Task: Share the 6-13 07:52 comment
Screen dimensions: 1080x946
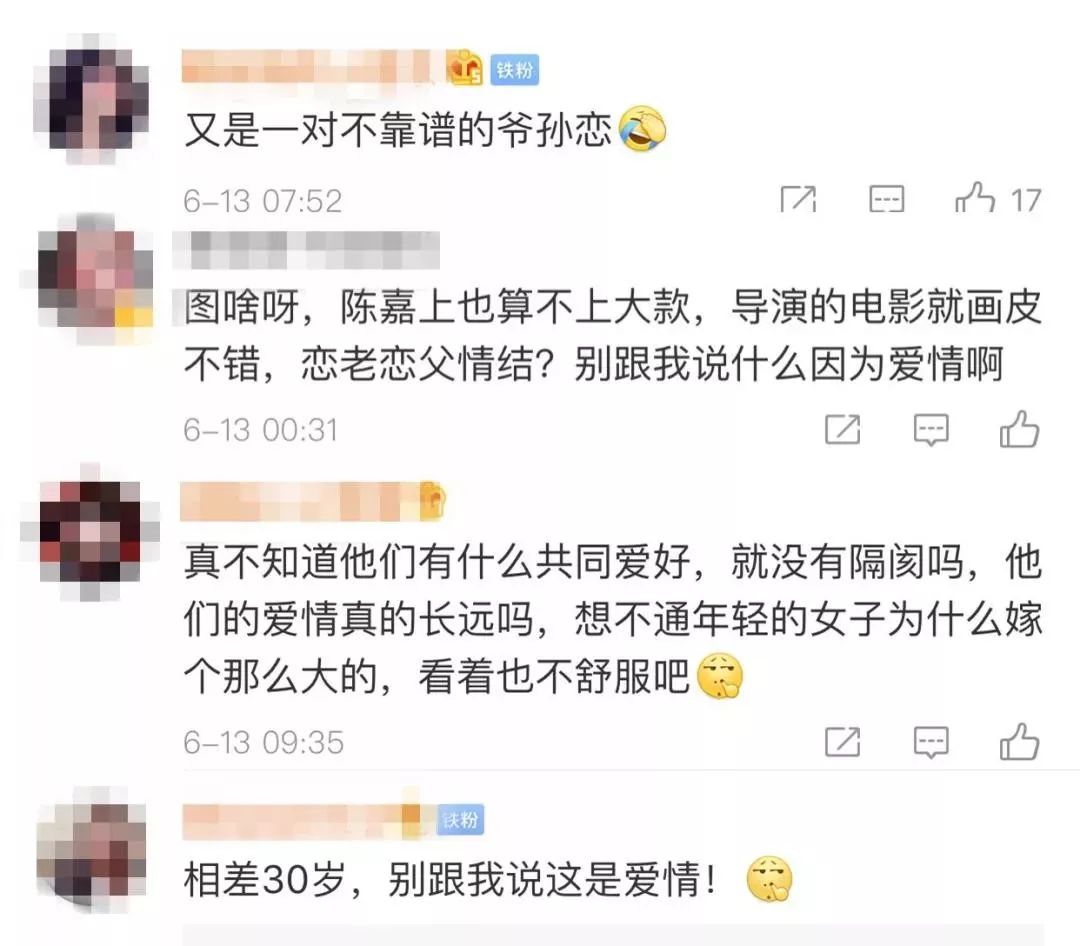Action: (798, 199)
